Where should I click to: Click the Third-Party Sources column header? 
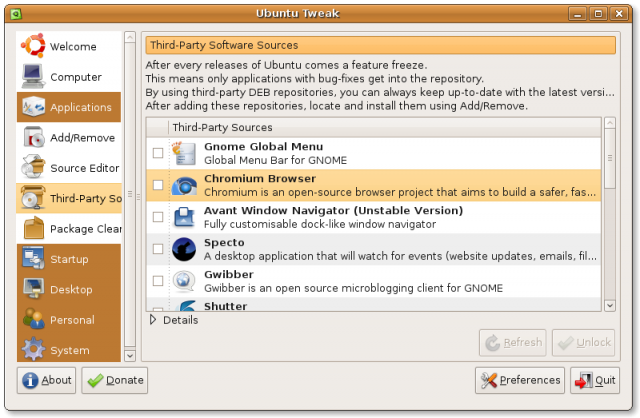(x=384, y=127)
